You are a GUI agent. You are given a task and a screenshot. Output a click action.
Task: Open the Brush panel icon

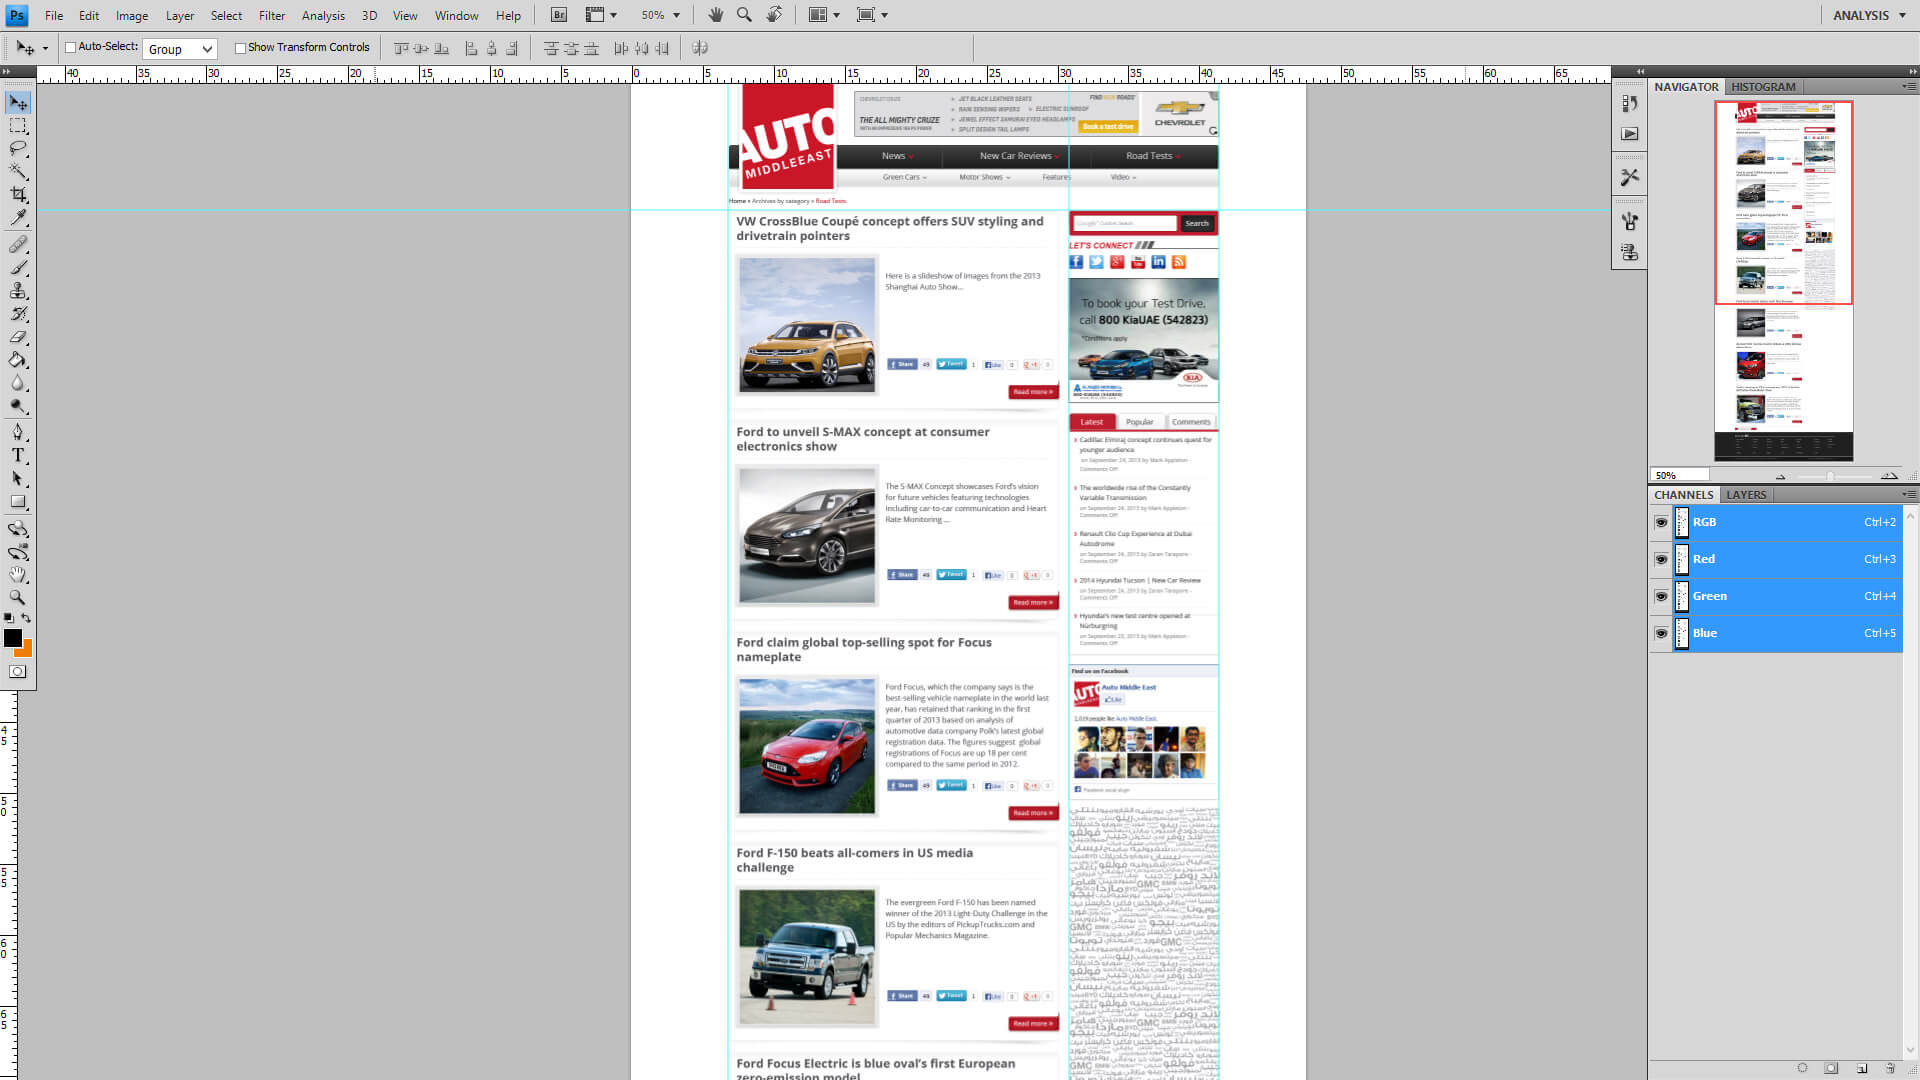point(1630,222)
